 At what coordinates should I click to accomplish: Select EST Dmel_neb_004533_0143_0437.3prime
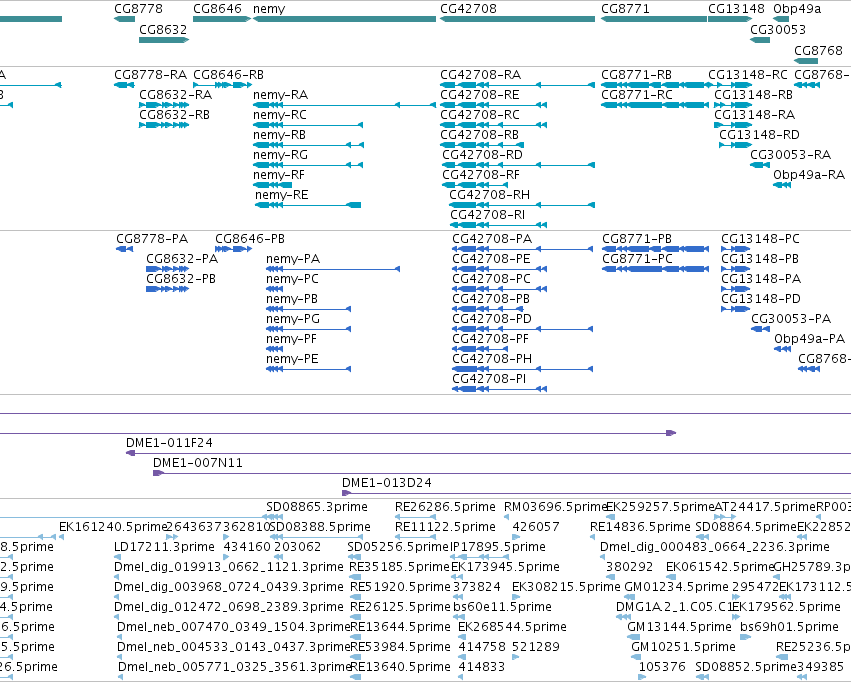234,647
